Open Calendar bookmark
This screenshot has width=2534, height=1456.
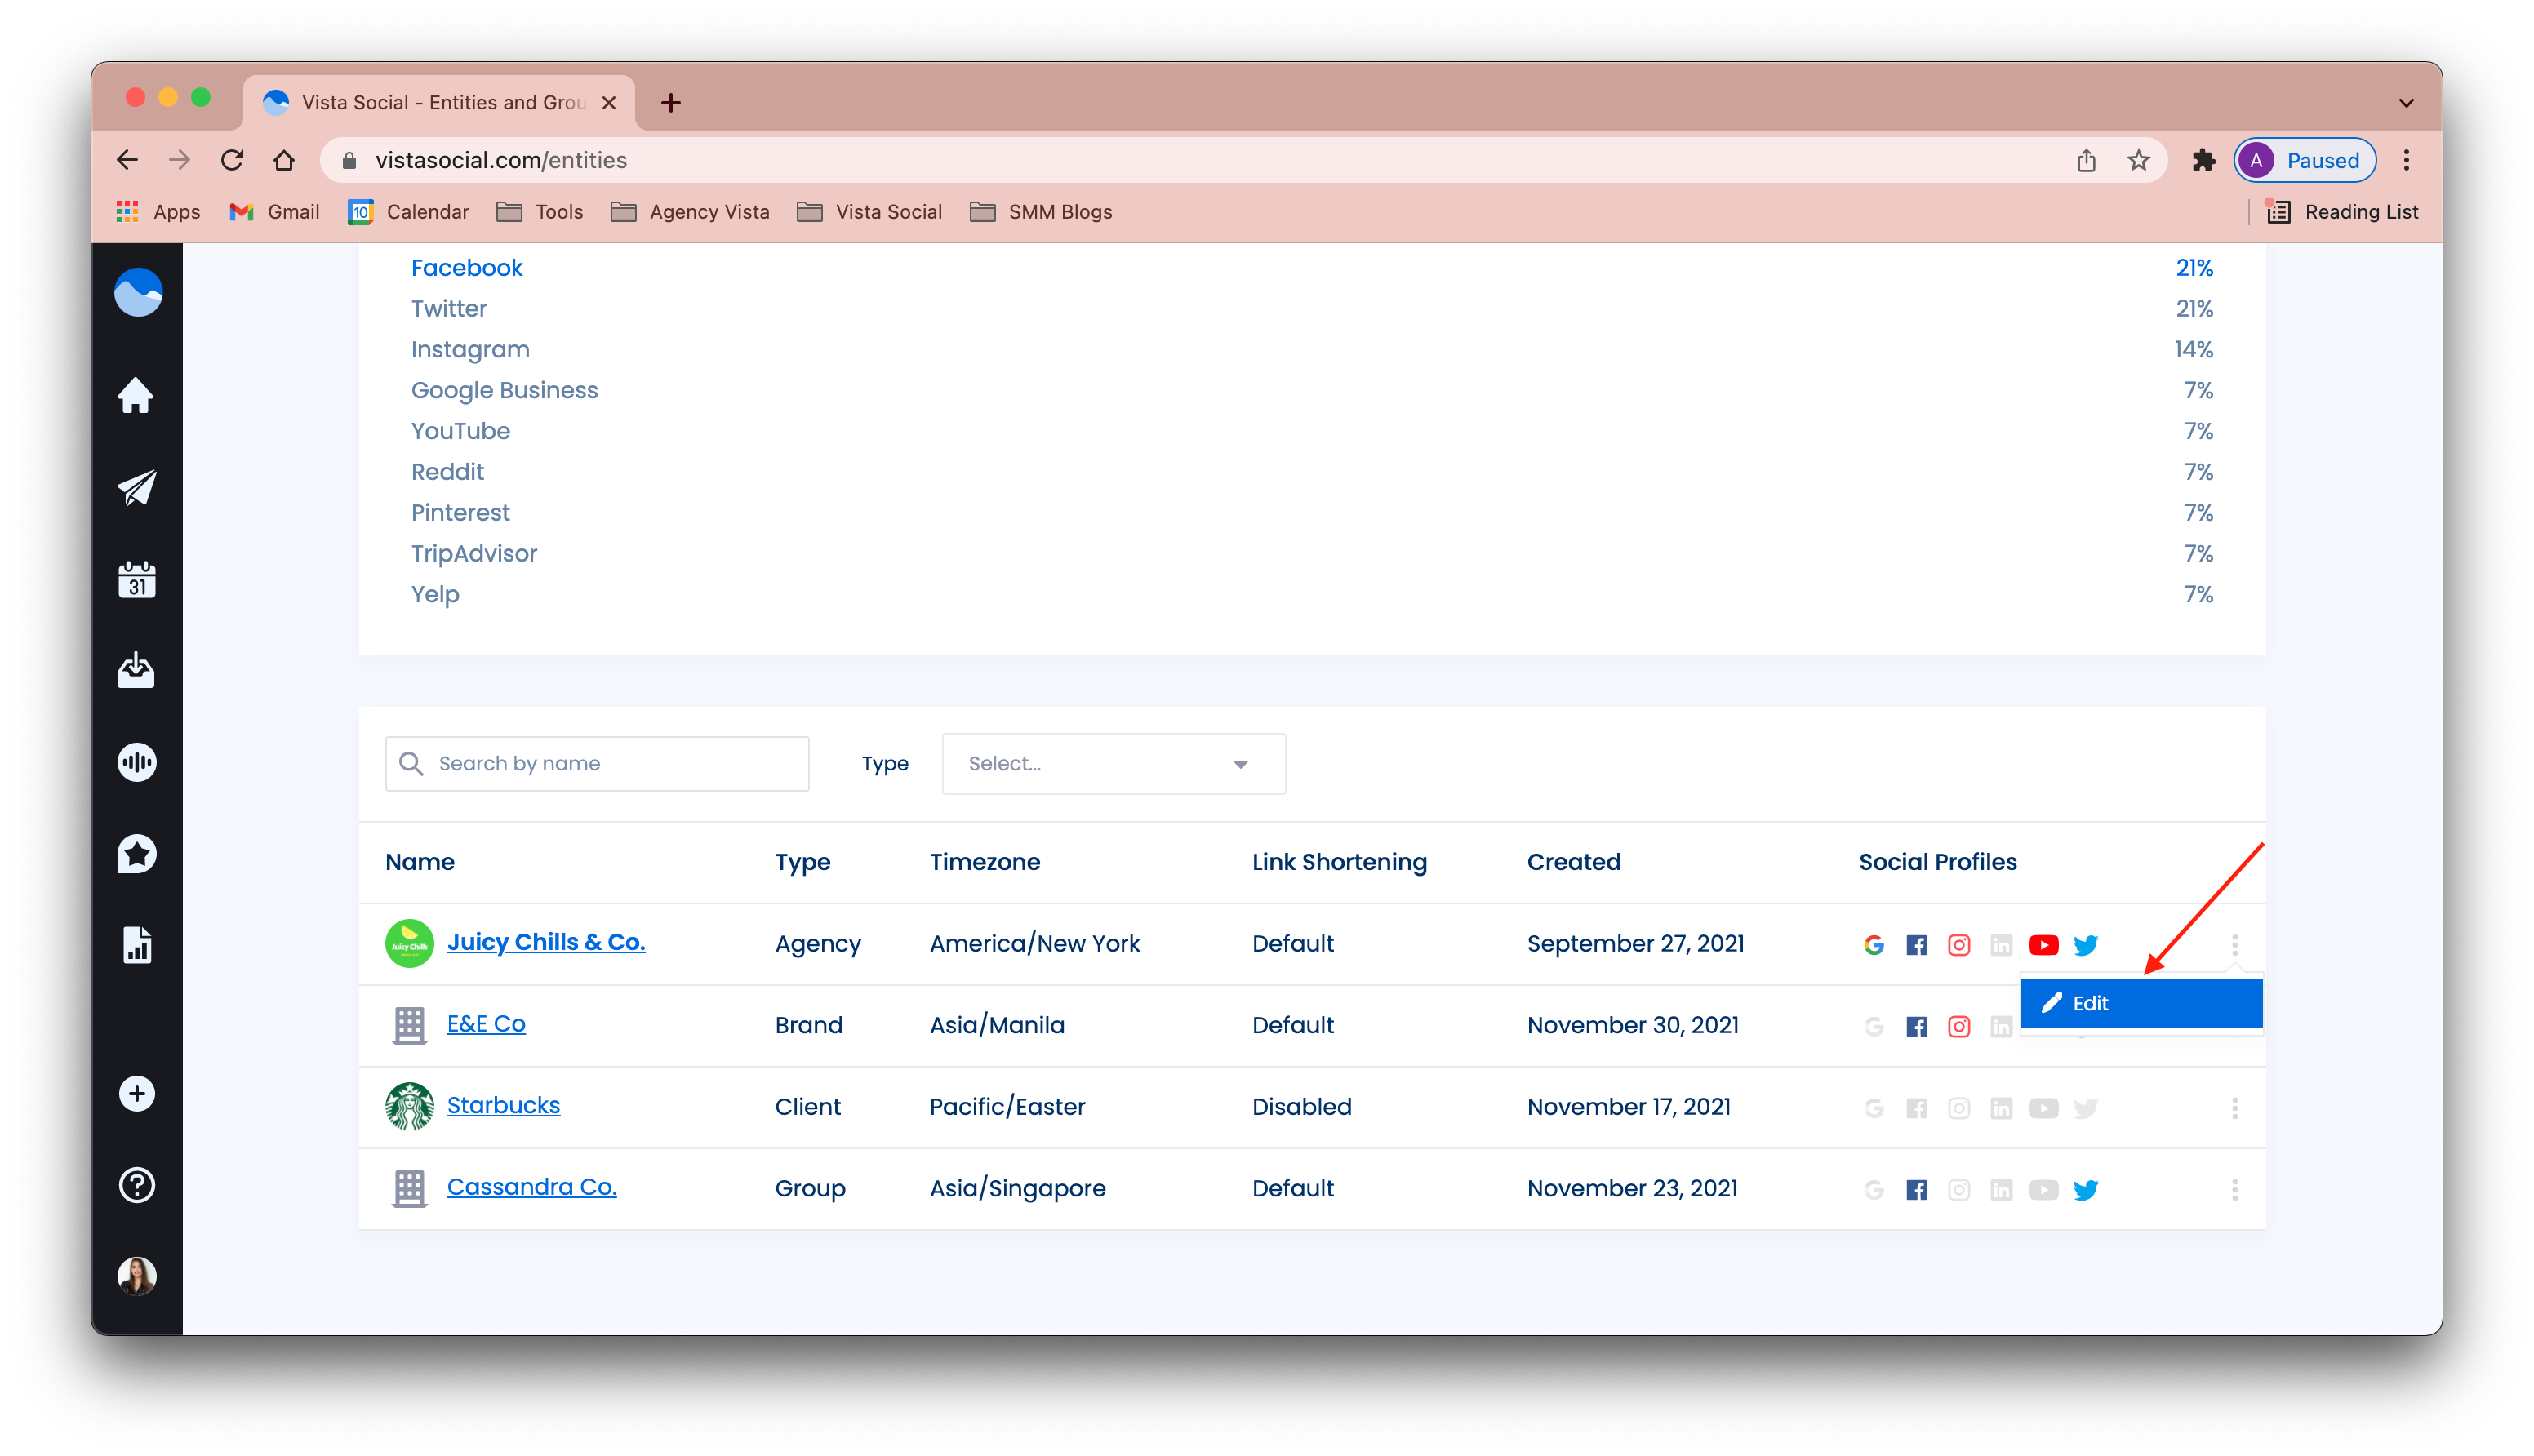[x=409, y=212]
